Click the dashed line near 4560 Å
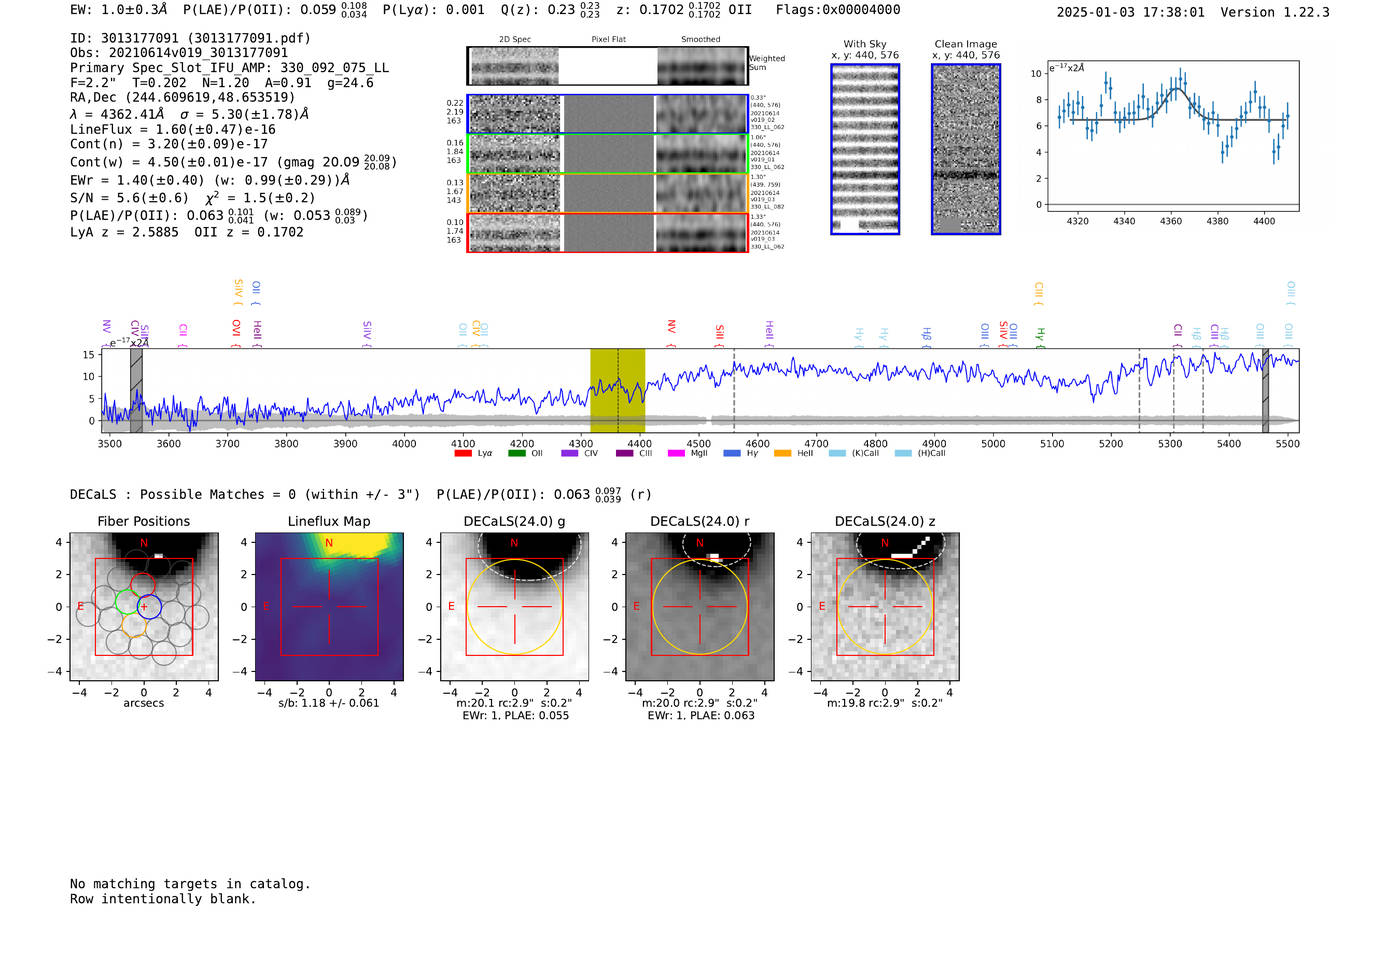 pos(734,390)
